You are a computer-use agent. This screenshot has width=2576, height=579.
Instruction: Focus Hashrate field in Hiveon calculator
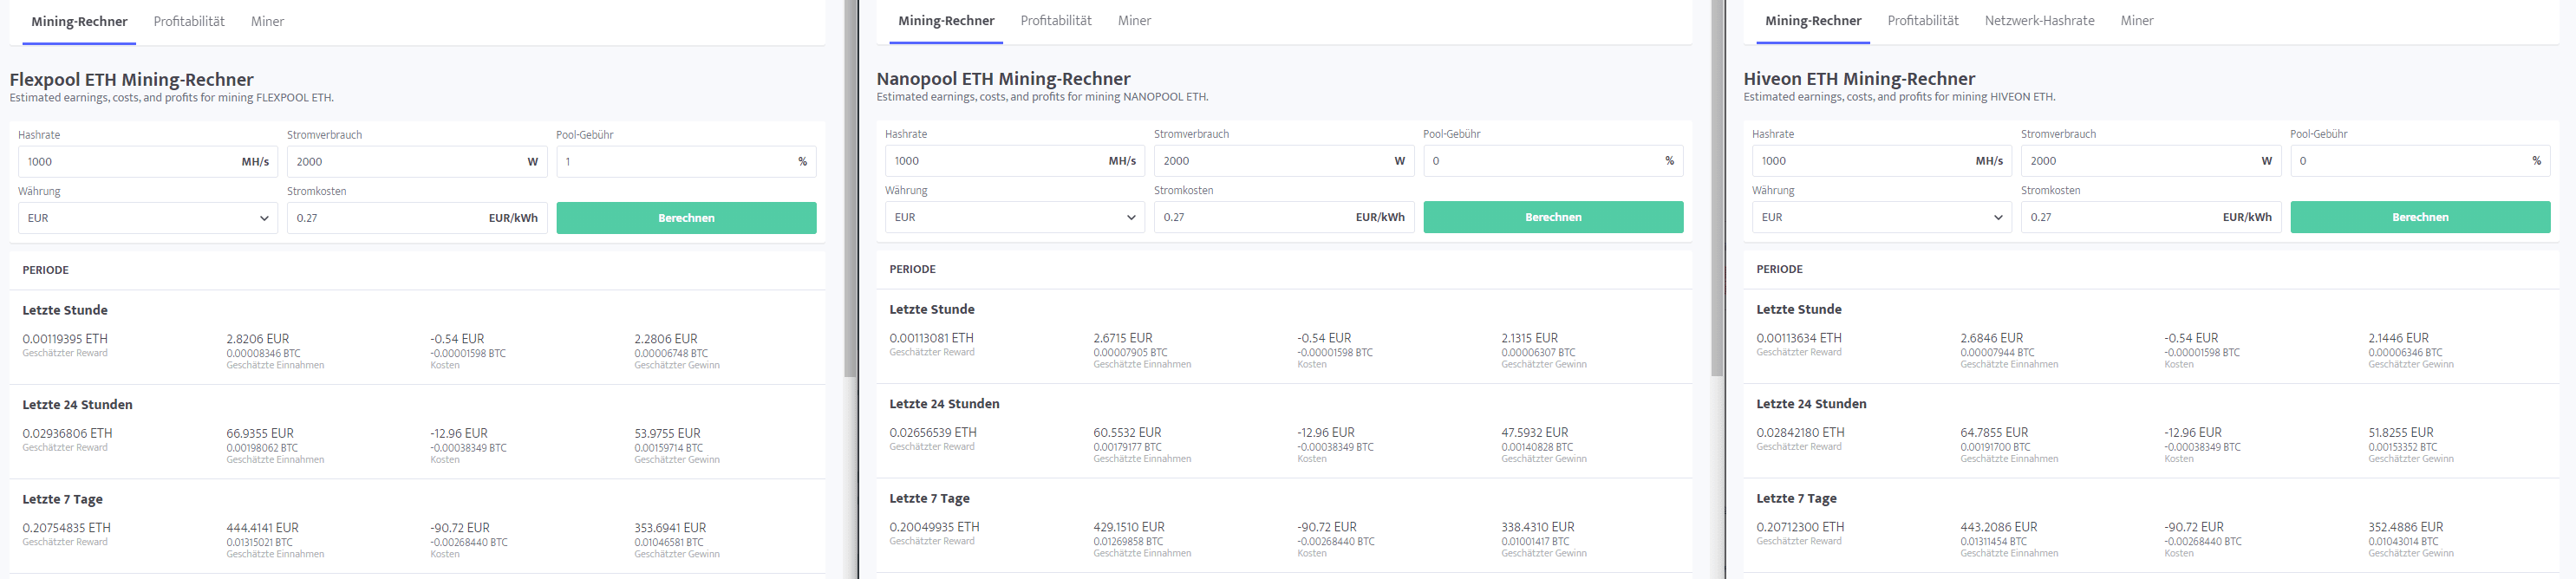(1882, 161)
